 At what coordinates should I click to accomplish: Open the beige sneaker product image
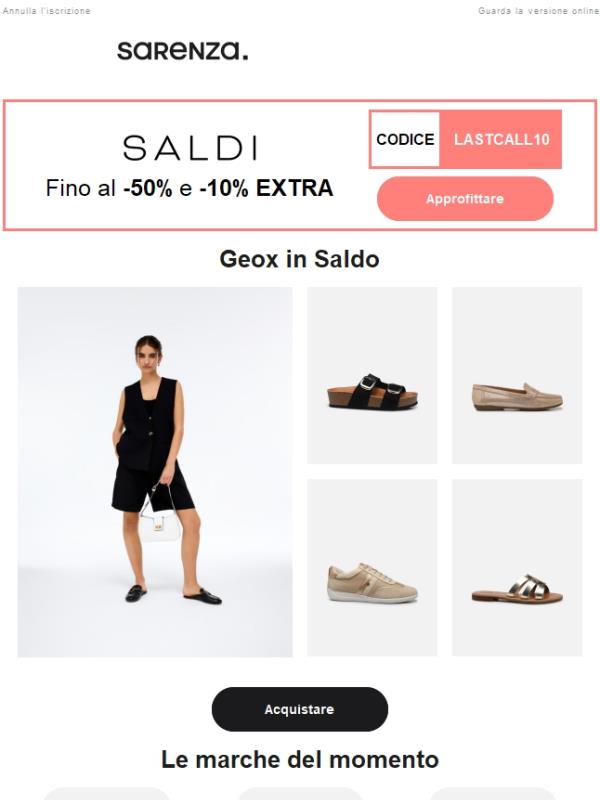pos(372,567)
